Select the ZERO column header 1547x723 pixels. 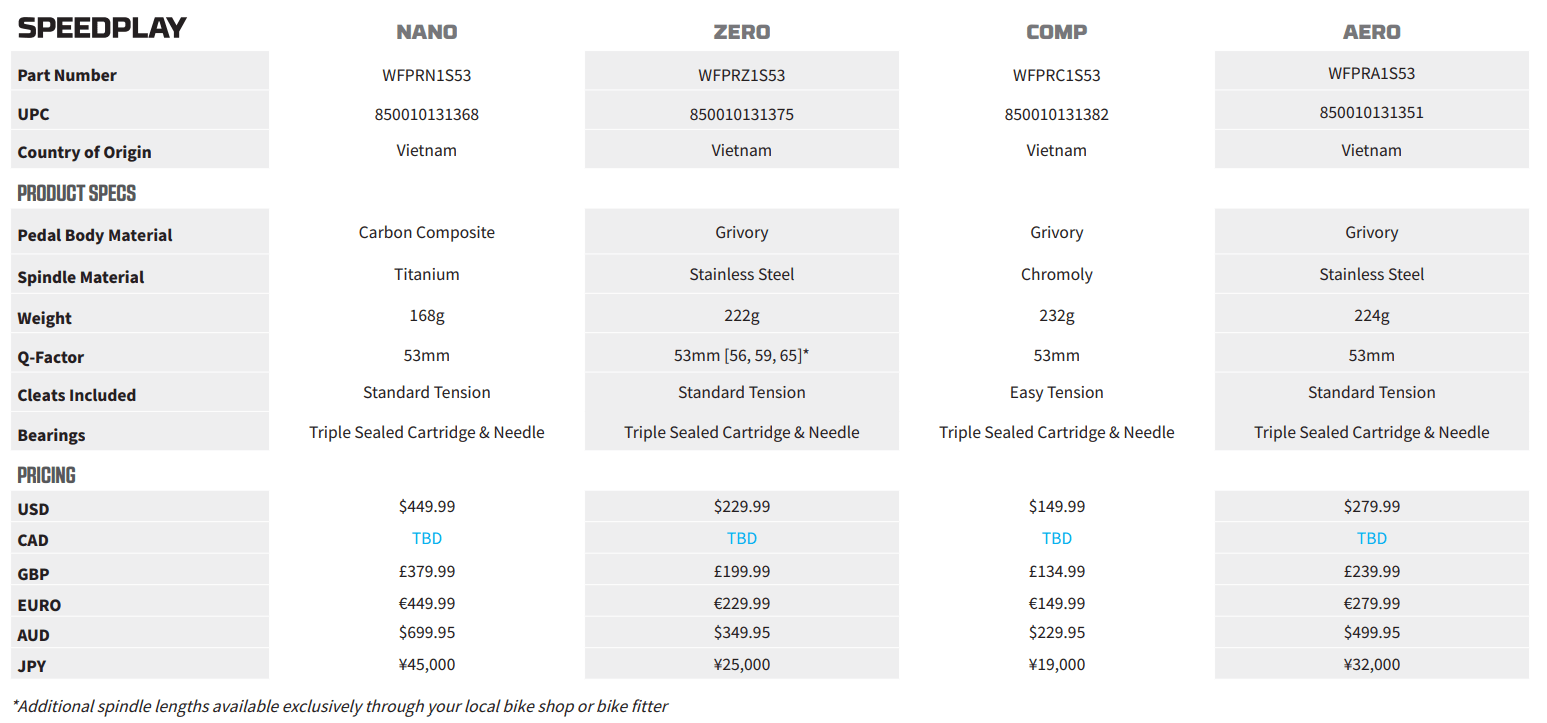pyautogui.click(x=742, y=32)
